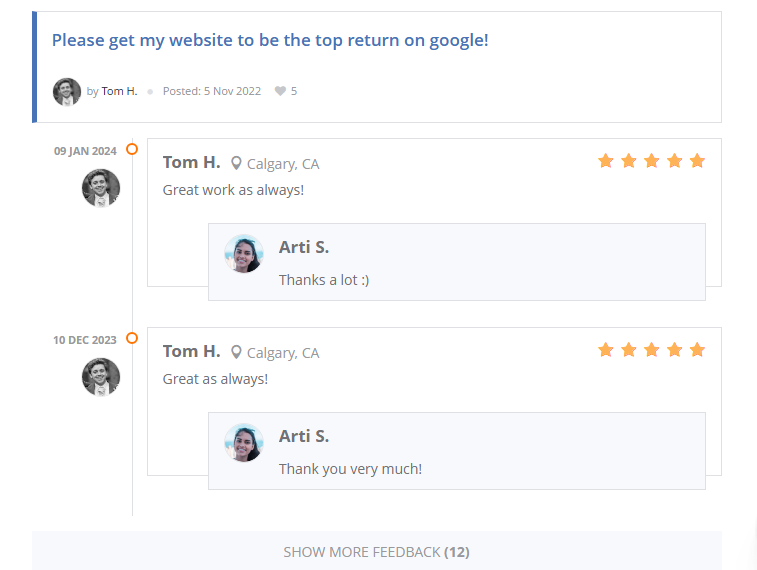Click Arti S. name in the first reply
This screenshot has height=570, width=757.
pos(304,247)
